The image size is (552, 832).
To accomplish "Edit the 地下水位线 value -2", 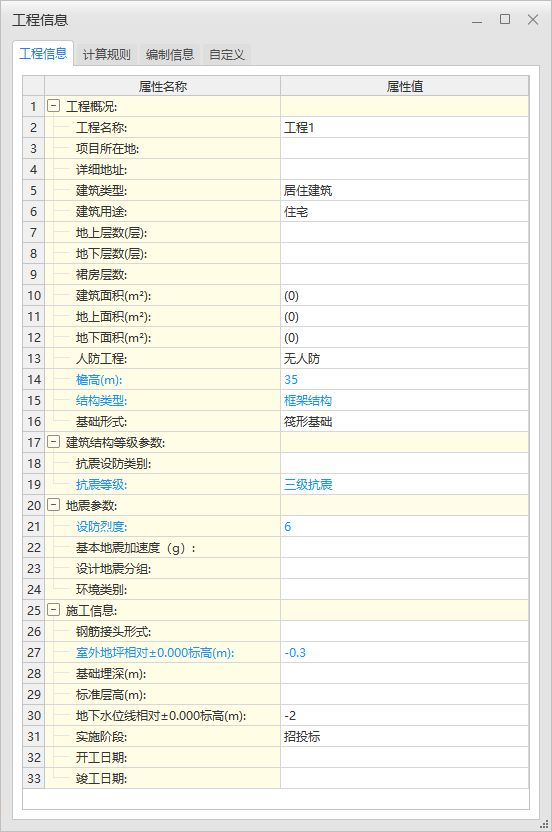I will click(404, 715).
